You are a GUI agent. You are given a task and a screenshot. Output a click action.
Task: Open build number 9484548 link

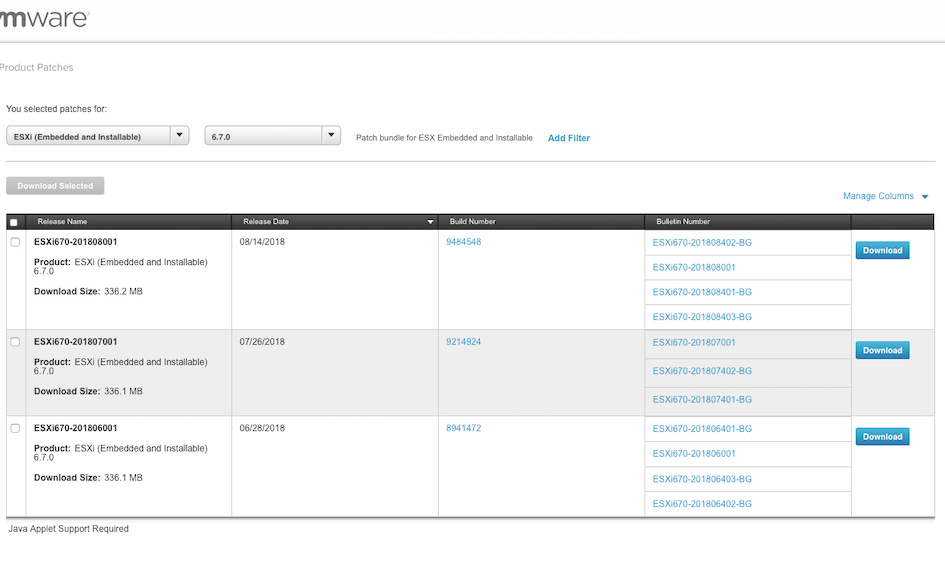tap(463, 242)
